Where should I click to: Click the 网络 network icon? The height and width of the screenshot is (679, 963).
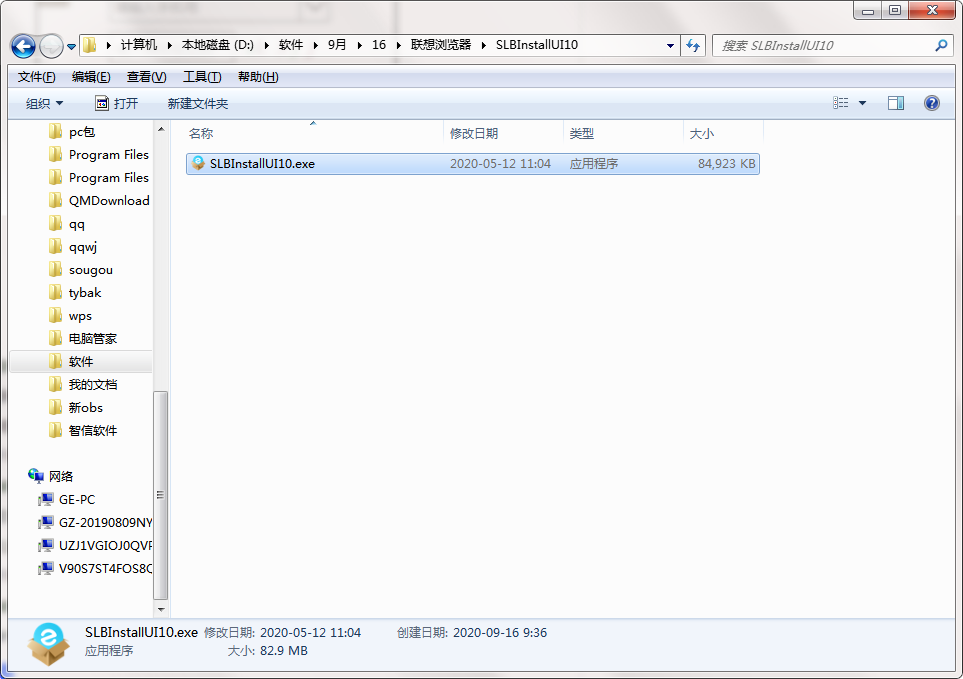(x=36, y=476)
